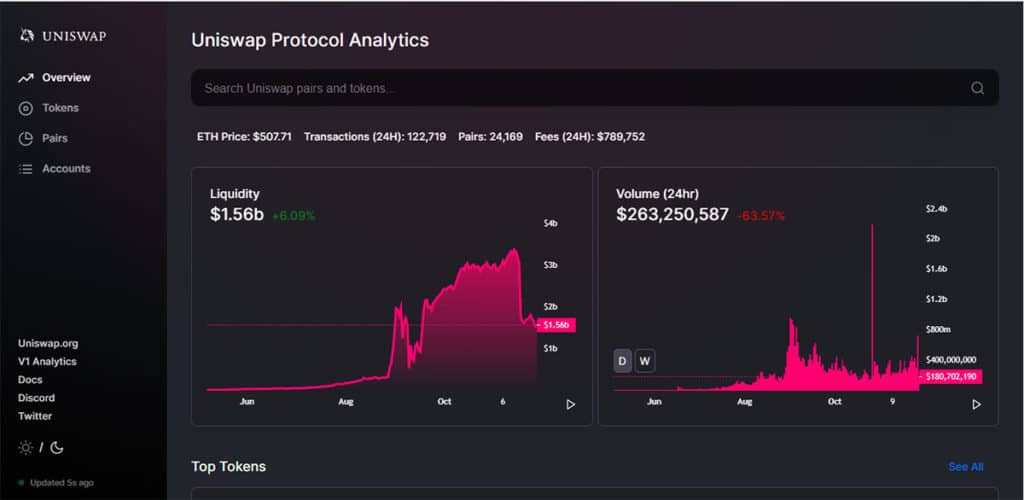This screenshot has width=1024, height=500.
Task: Click the Pairs: 24,169 stat
Action: pyautogui.click(x=490, y=137)
